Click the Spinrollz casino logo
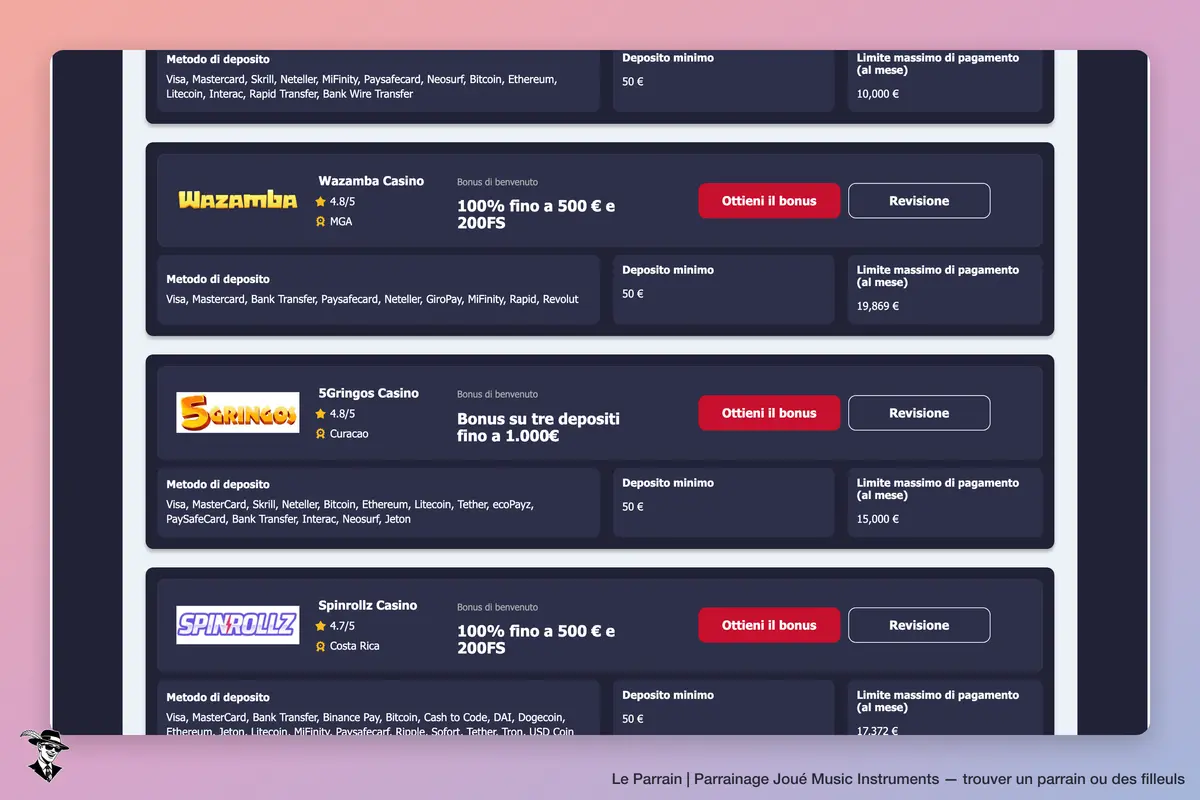This screenshot has width=1200, height=800. [238, 625]
